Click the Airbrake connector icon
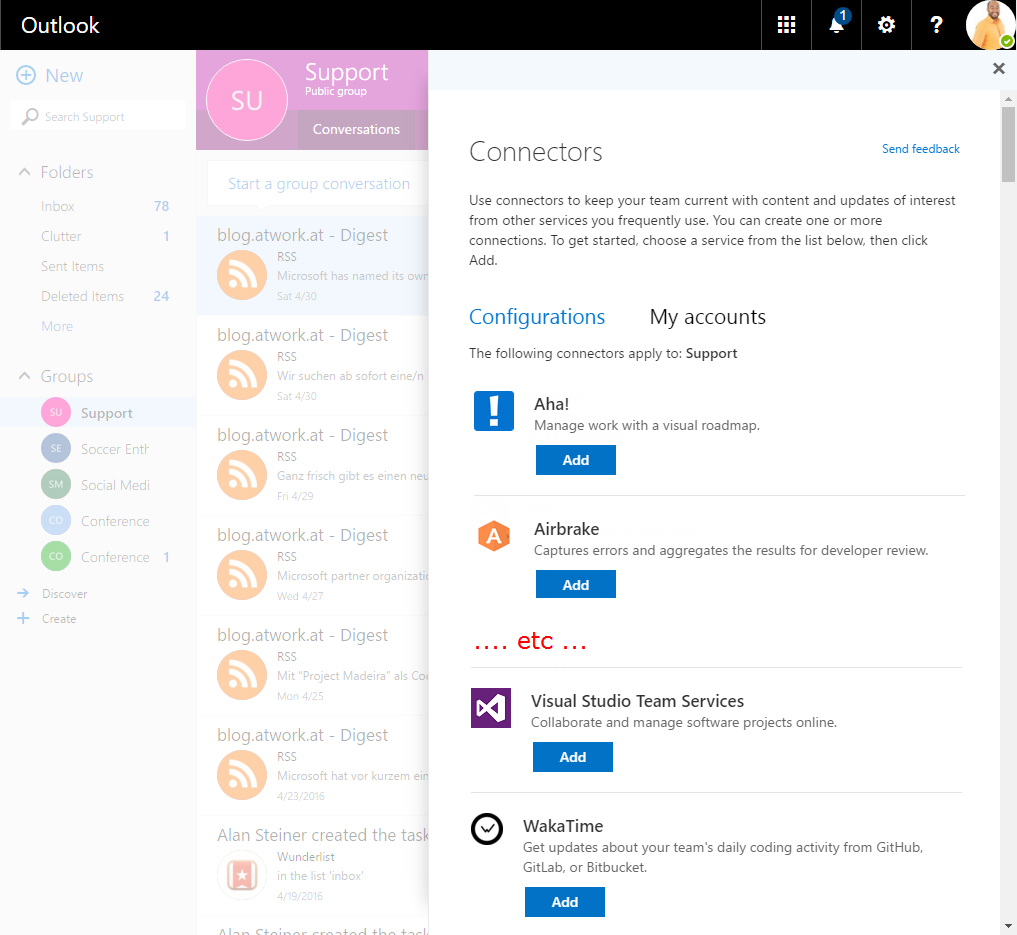This screenshot has width=1017, height=935. tap(493, 536)
